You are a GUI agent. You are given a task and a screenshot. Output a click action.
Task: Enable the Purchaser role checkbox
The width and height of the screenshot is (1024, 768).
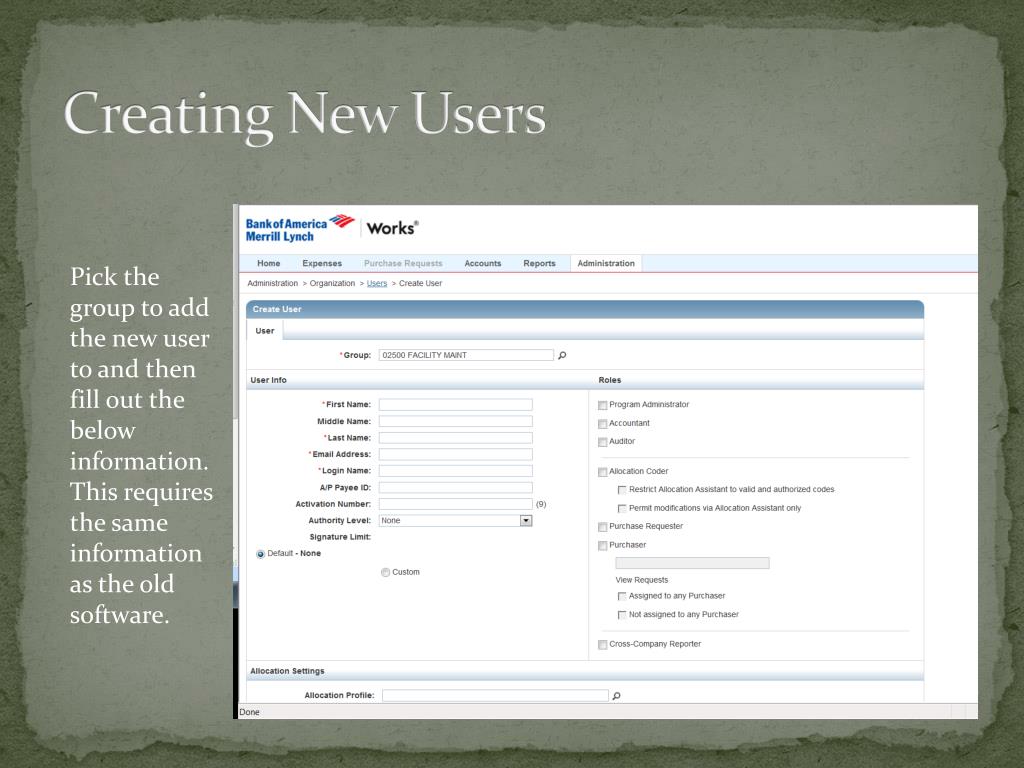click(x=603, y=545)
